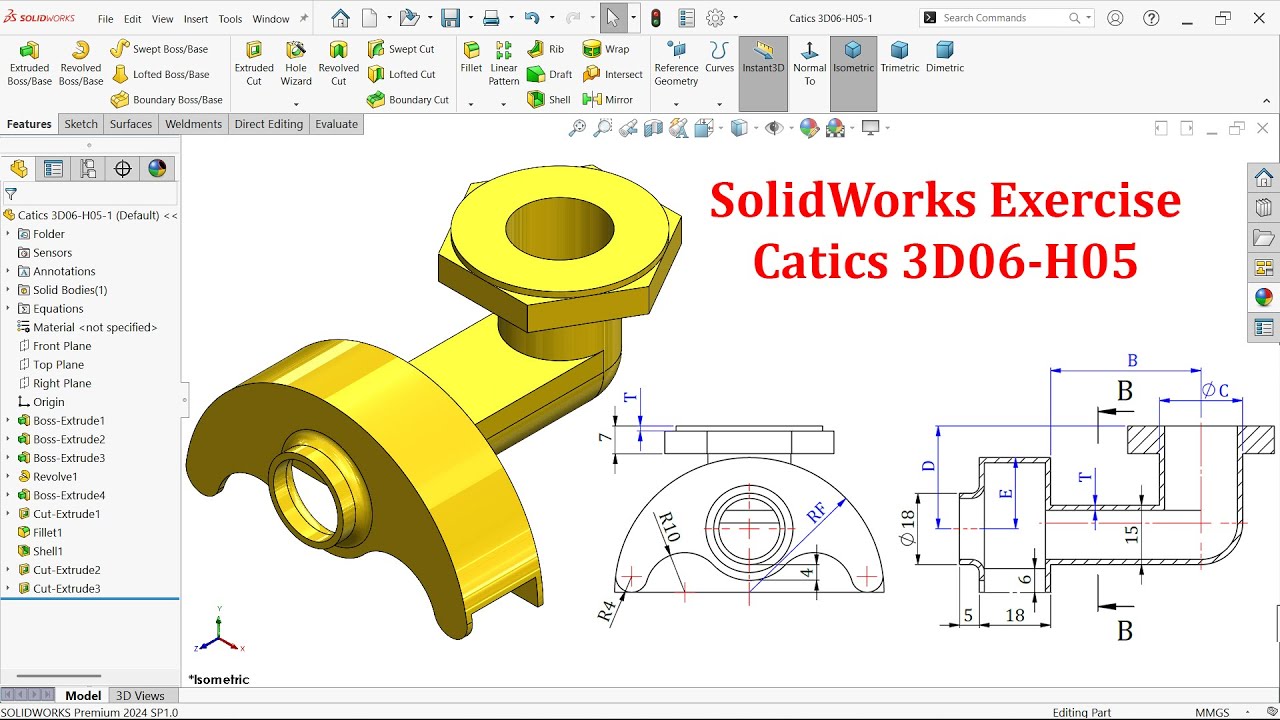Click the Save icon
This screenshot has height=720, width=1280.
coord(450,18)
